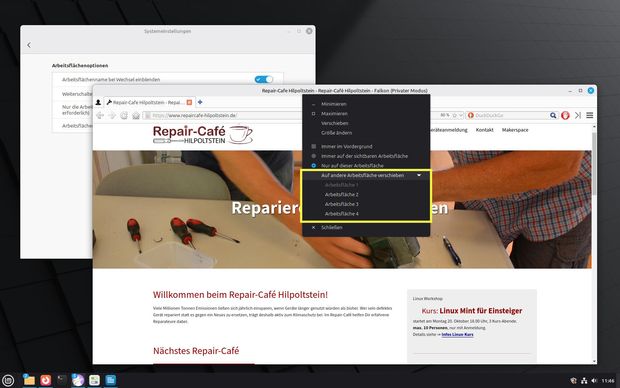Screen dimensions: 620x388
Task: Close the Repair-Cafe Hilpoltstein tab
Action: (189, 102)
